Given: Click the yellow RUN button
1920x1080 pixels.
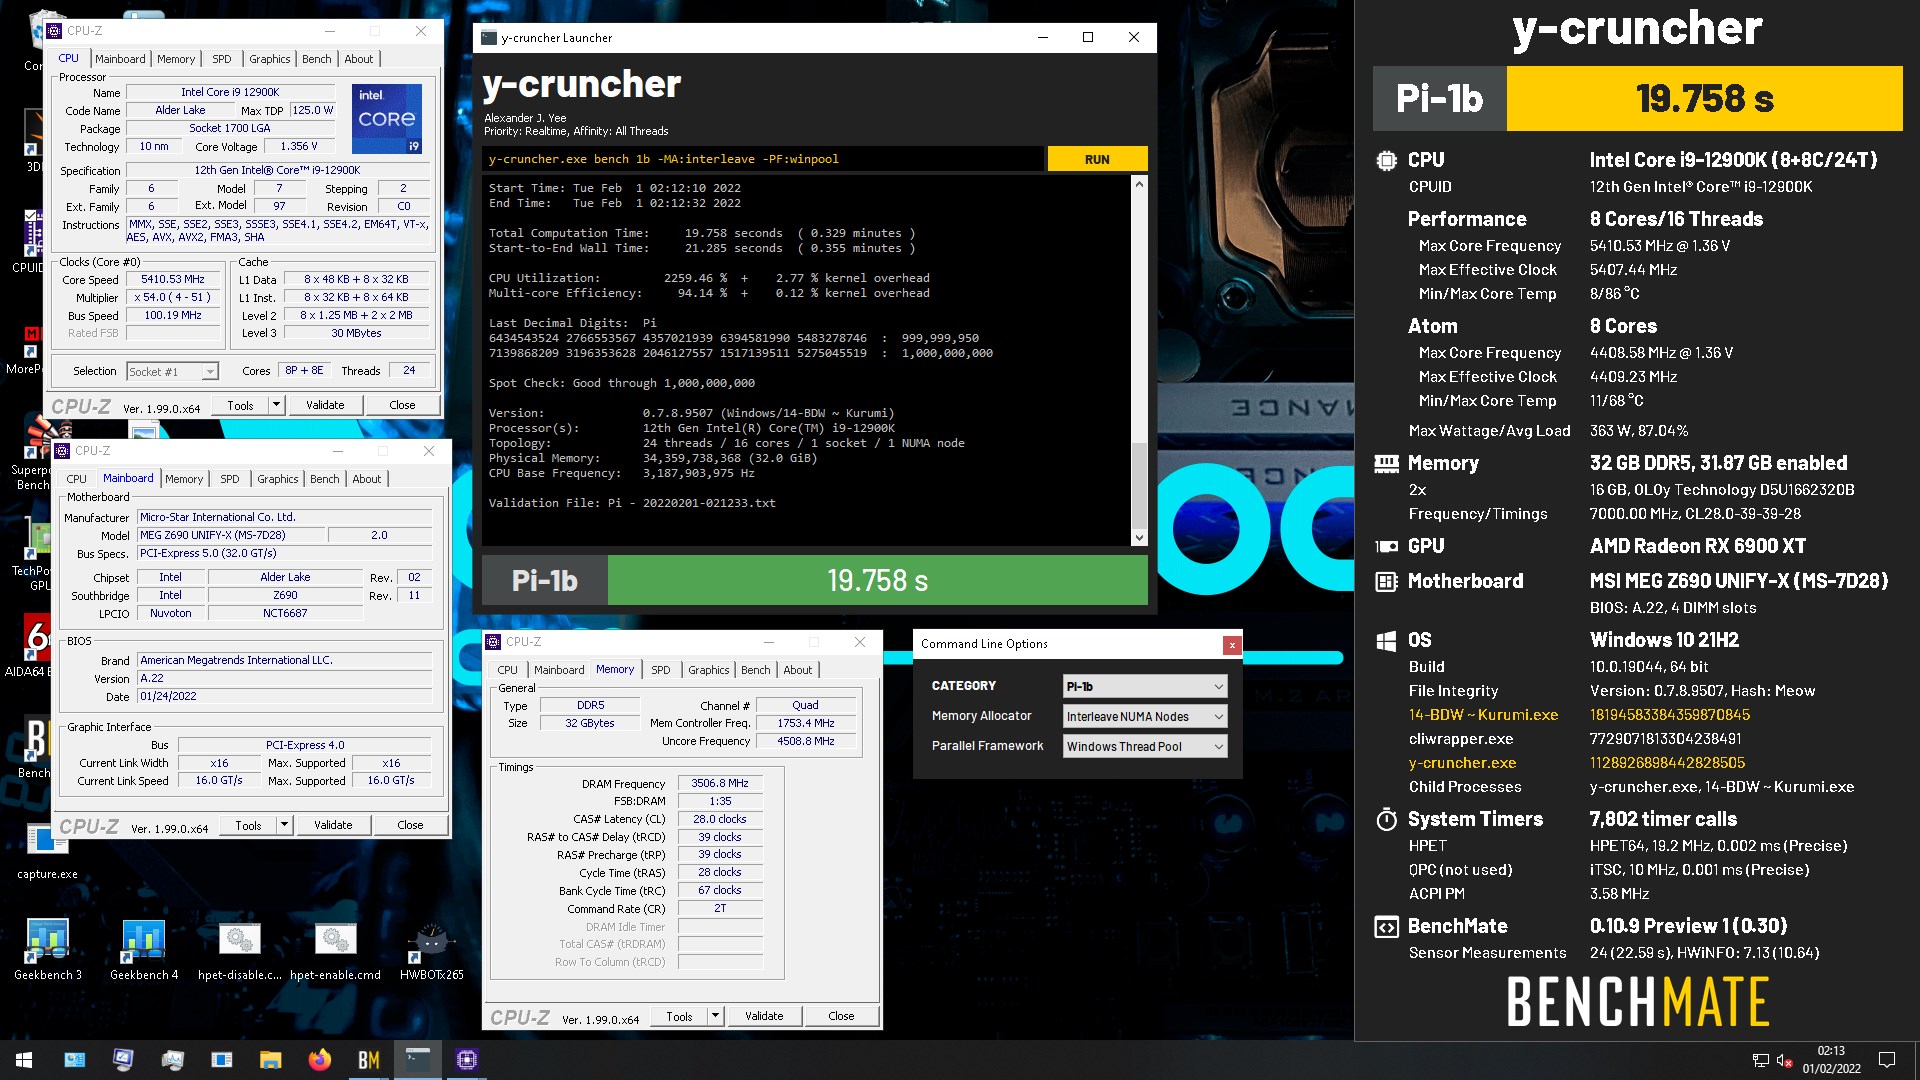Looking at the screenshot, I should pyautogui.click(x=1097, y=159).
